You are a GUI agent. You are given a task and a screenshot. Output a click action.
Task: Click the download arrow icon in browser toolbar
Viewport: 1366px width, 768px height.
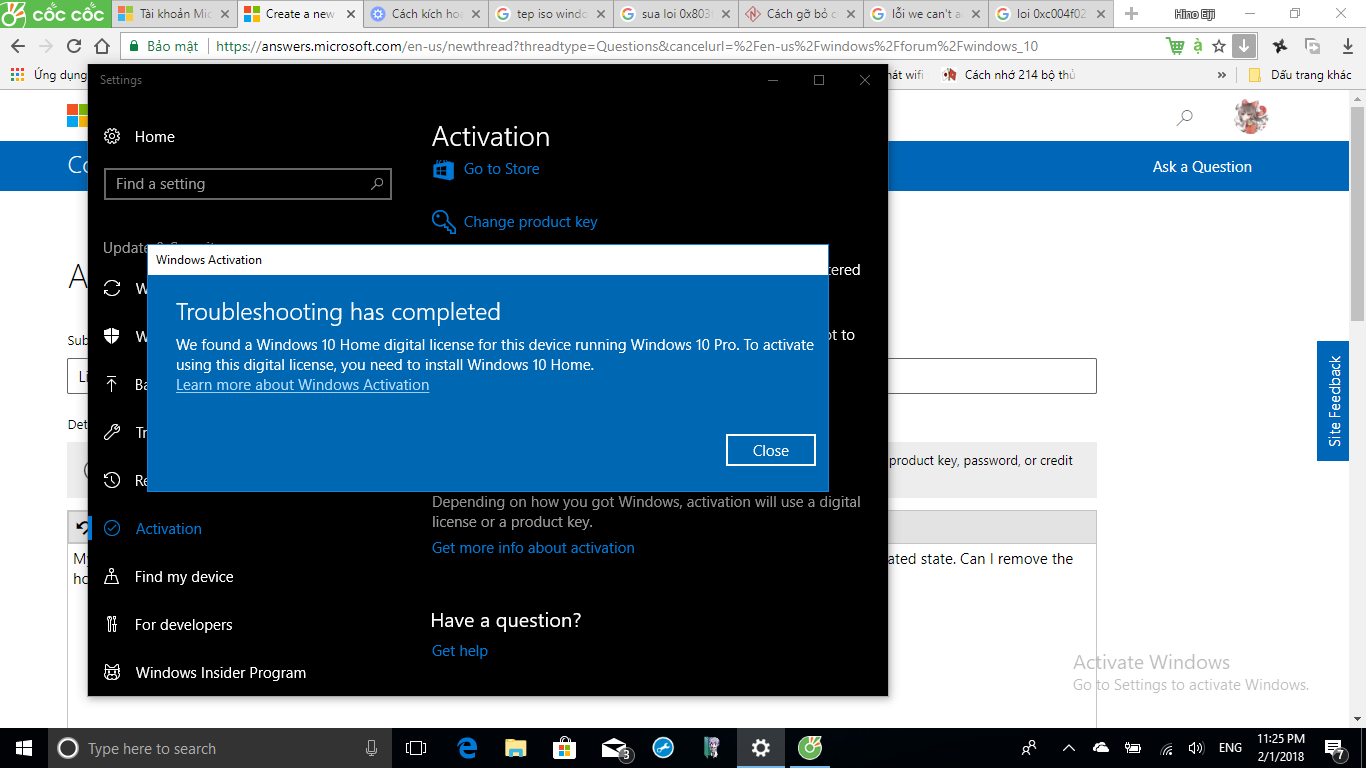pyautogui.click(x=1243, y=46)
